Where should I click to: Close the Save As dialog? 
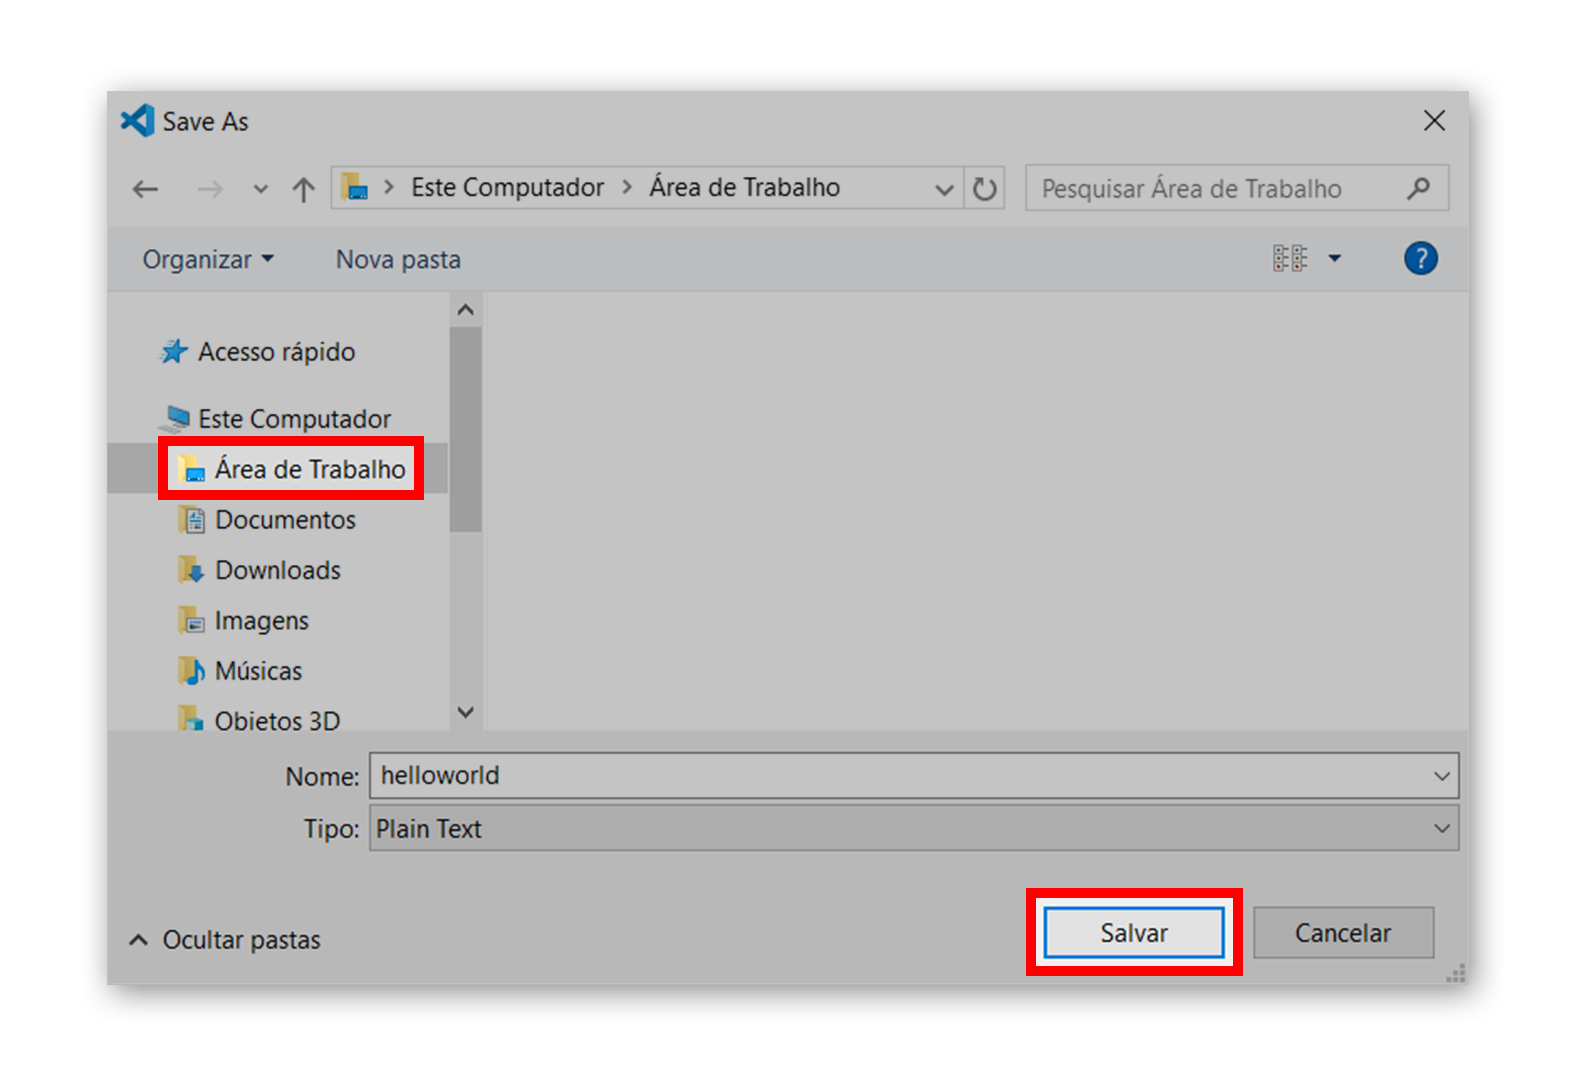pos(1434,121)
